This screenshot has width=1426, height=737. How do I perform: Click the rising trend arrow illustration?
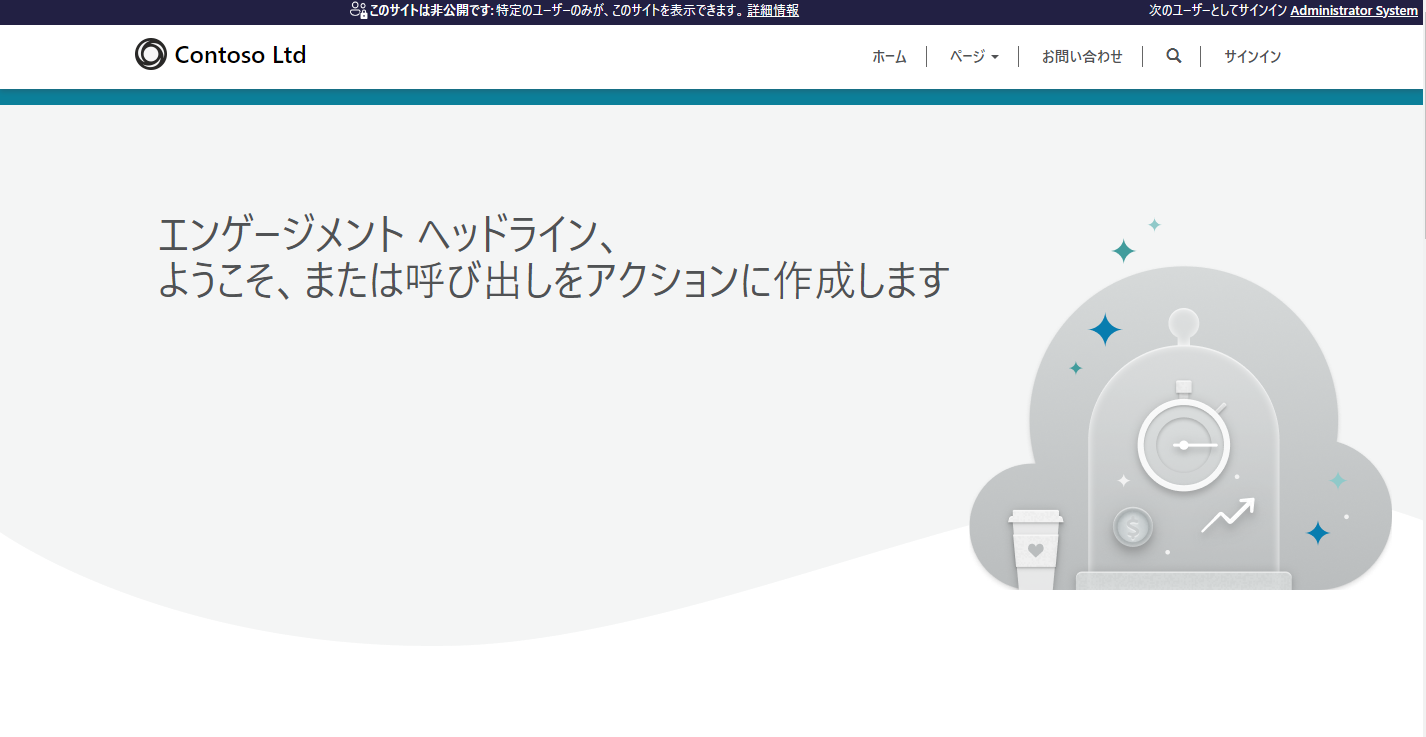tap(1228, 516)
